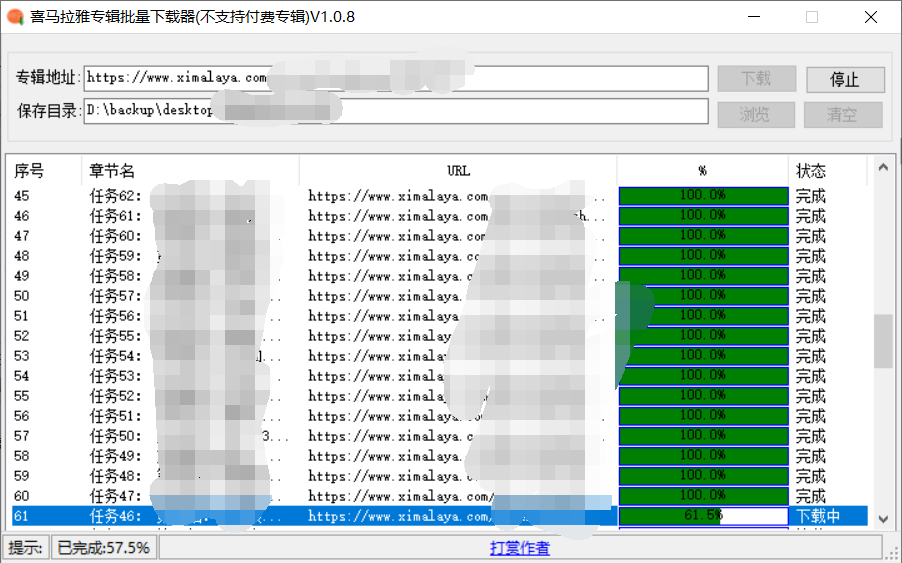Select the row 任务56
Viewport: 902px width, 563px height.
coord(439,316)
